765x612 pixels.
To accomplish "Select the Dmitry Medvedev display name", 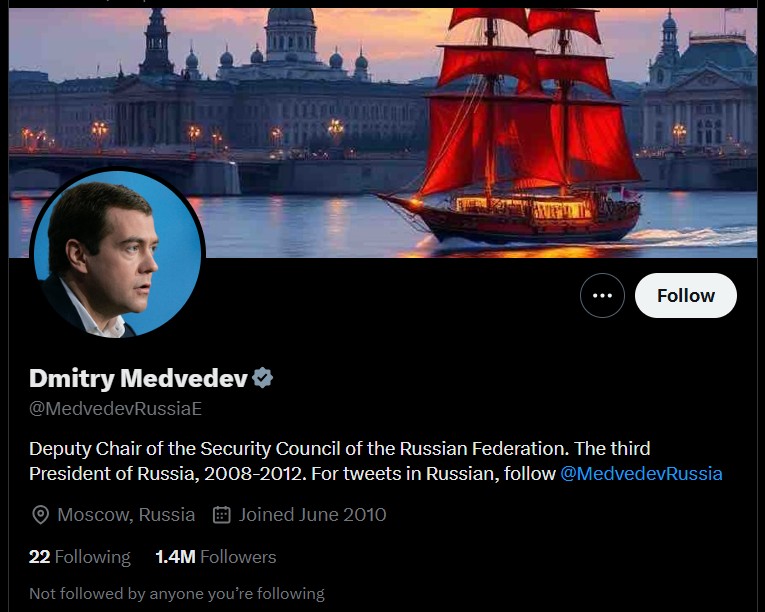I will (138, 378).
